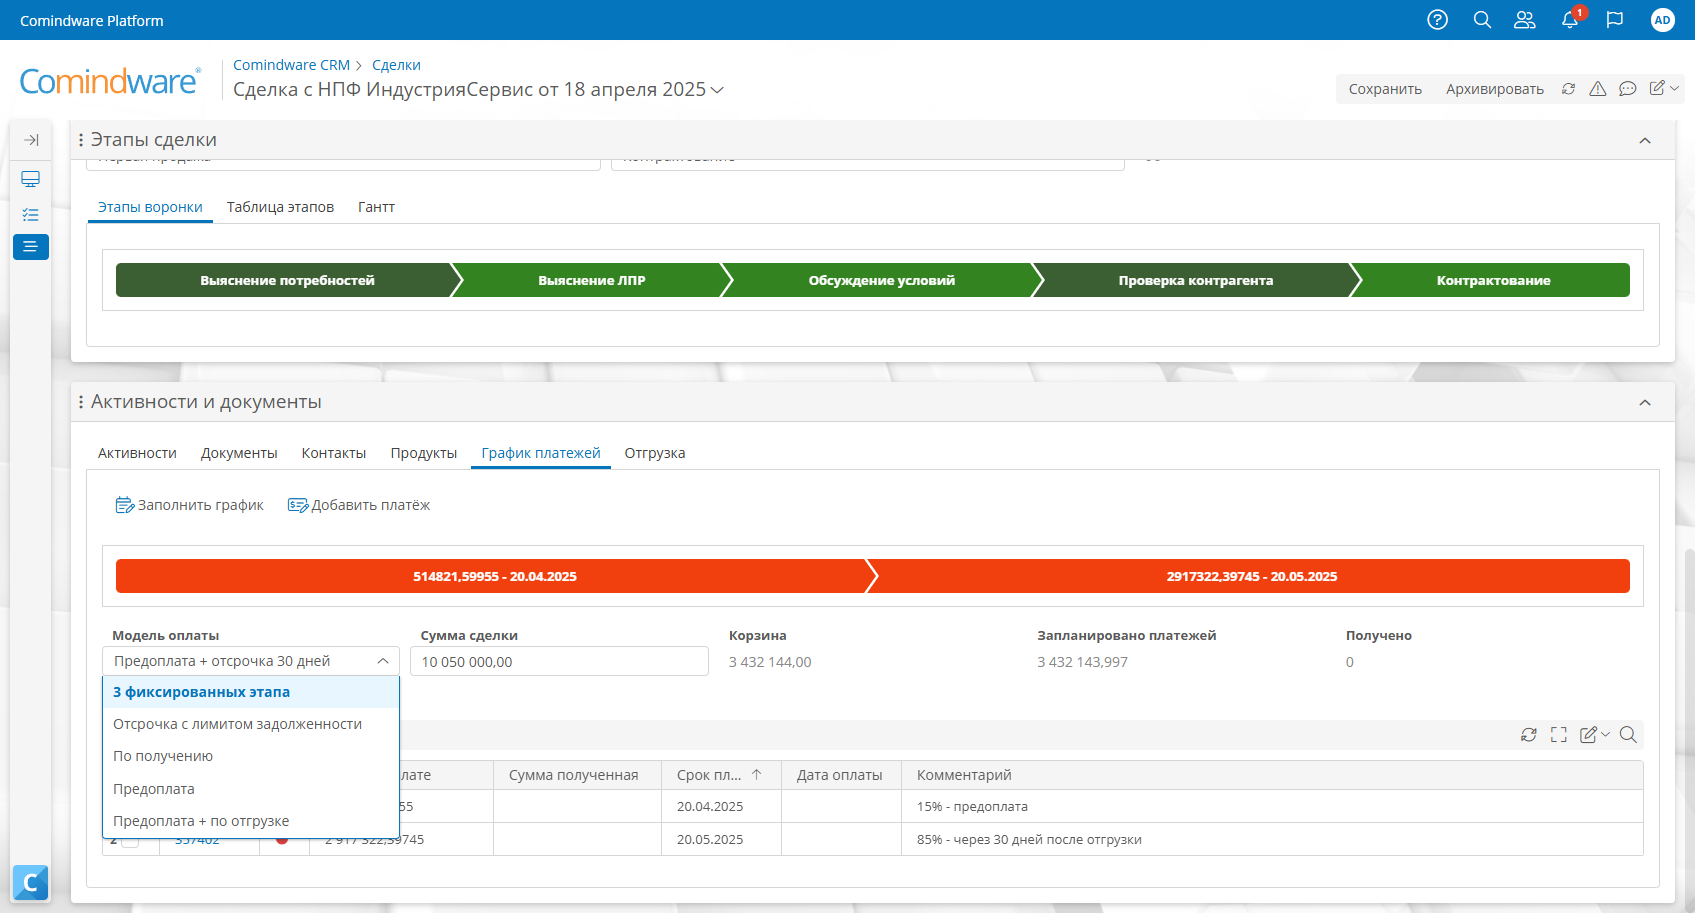Open the deal title dropdown chevron

coord(717,90)
